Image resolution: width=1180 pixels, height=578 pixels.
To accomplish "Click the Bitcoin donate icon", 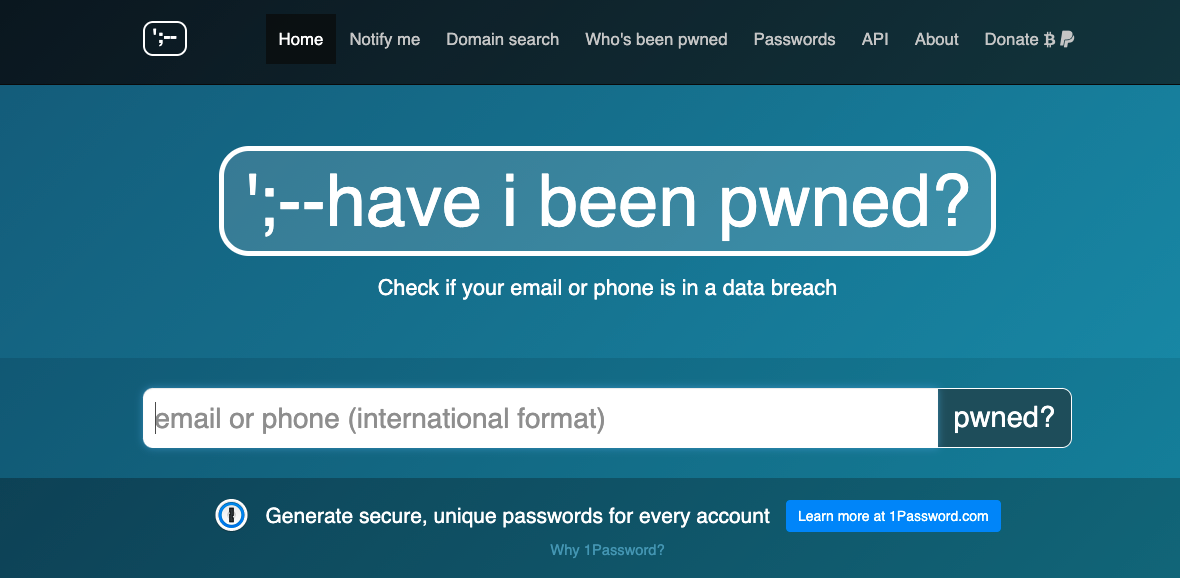I will coord(1049,40).
